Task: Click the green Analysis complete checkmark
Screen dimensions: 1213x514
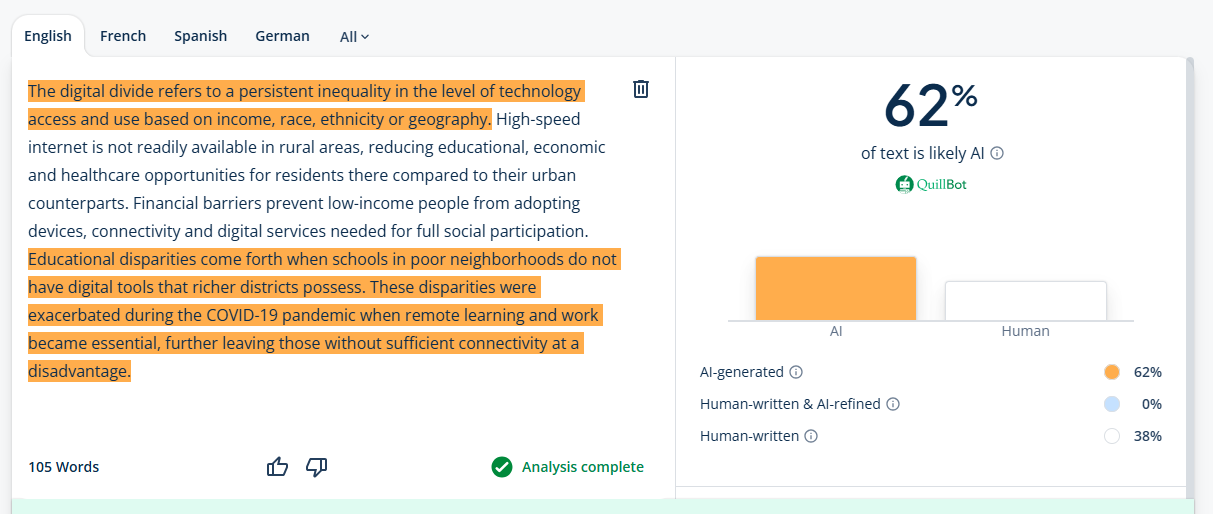Action: pos(502,467)
